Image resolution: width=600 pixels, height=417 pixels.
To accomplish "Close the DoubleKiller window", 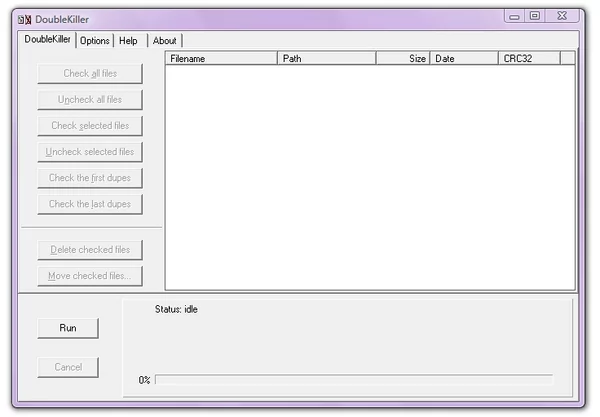I will pyautogui.click(x=562, y=16).
